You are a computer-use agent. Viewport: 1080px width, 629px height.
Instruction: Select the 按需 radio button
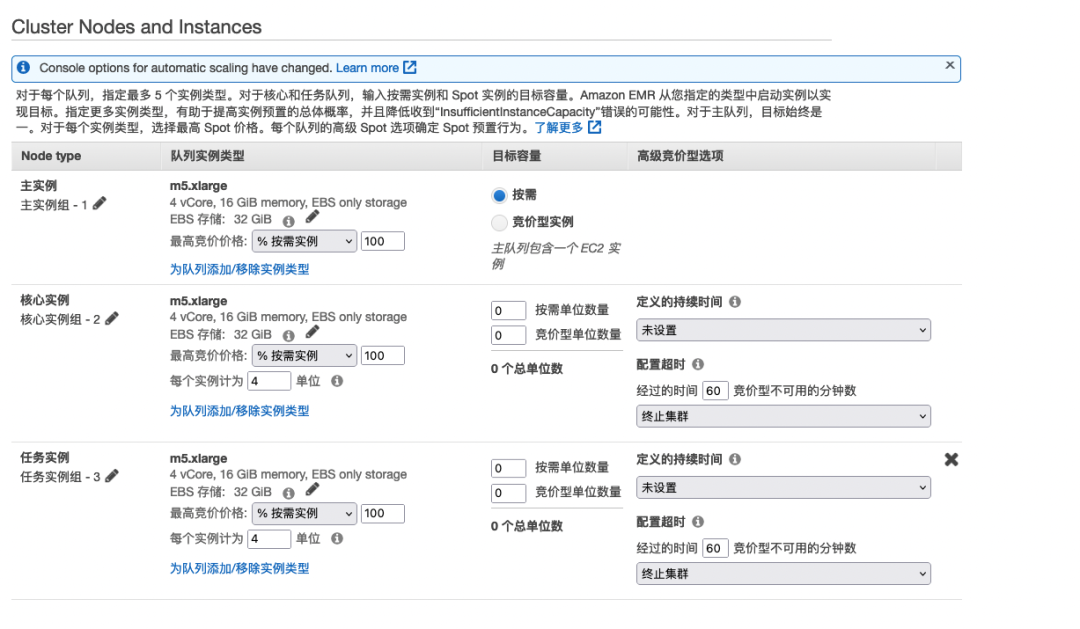[500, 195]
